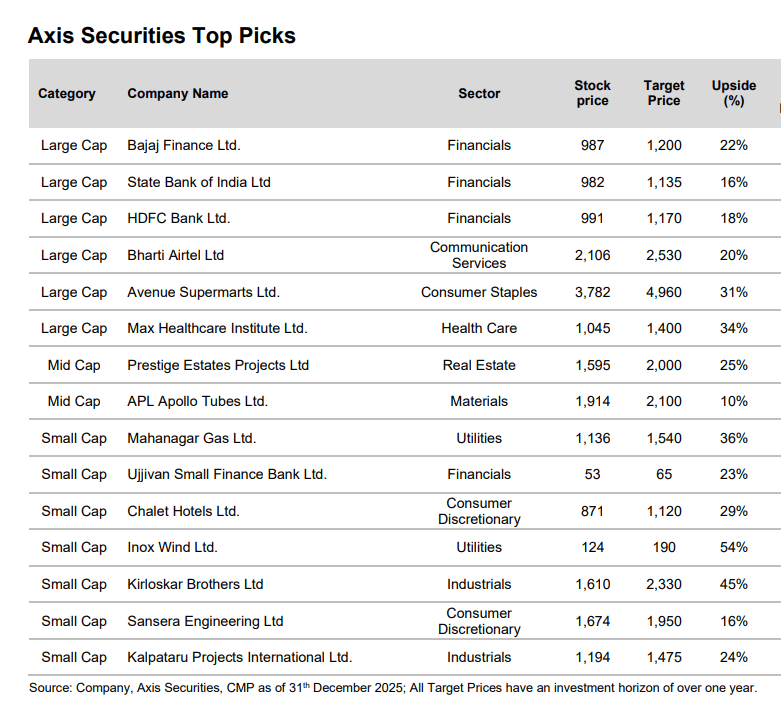Click Max Healthcare Institute Ltd. name
The image size is (781, 704).
pos(217,328)
